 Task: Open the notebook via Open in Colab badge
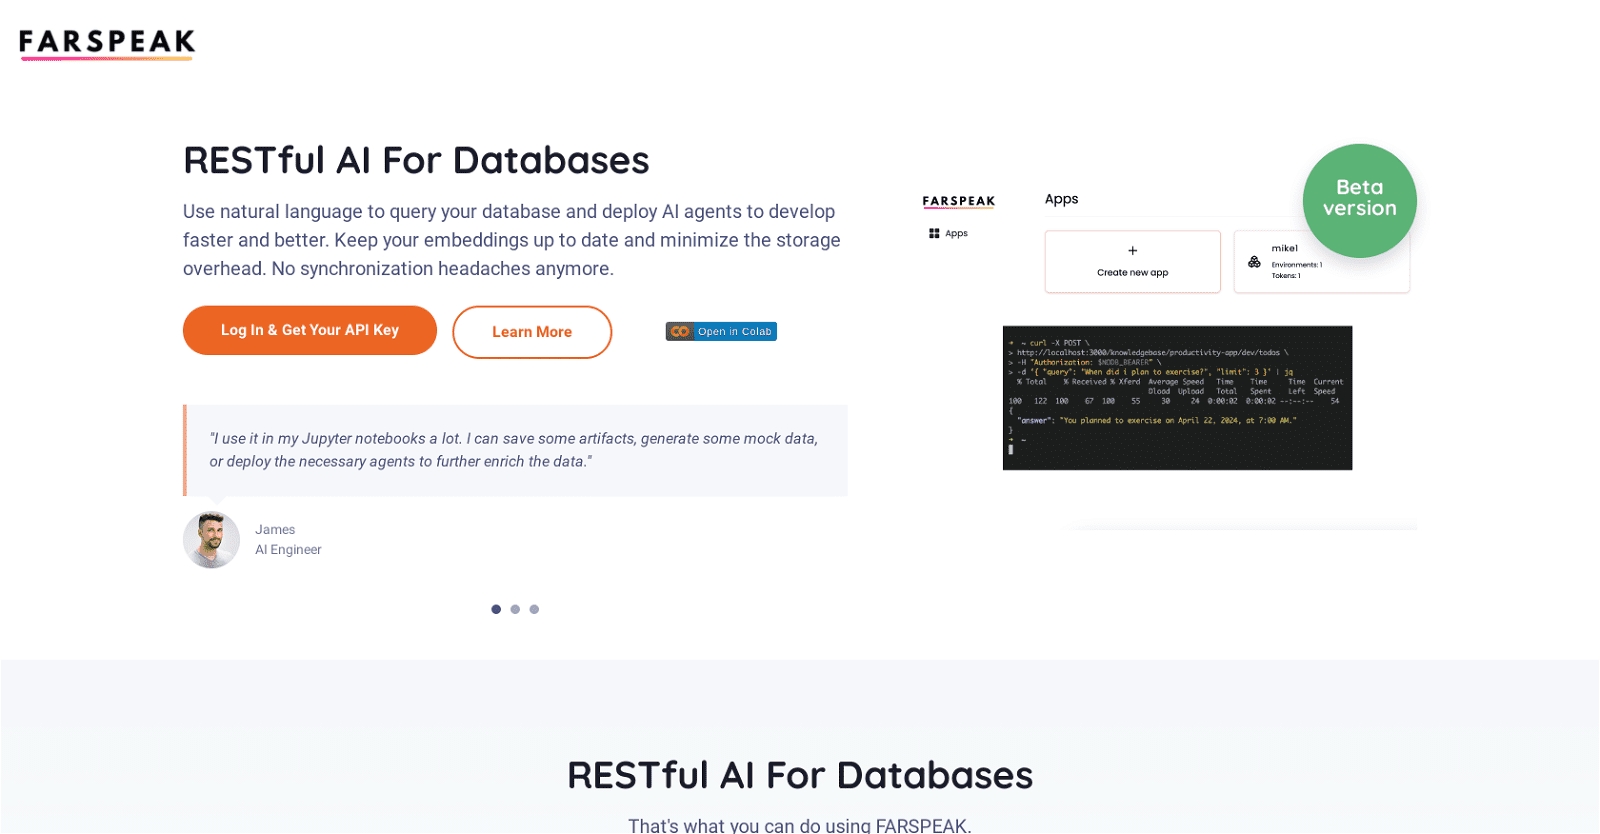tap(733, 331)
